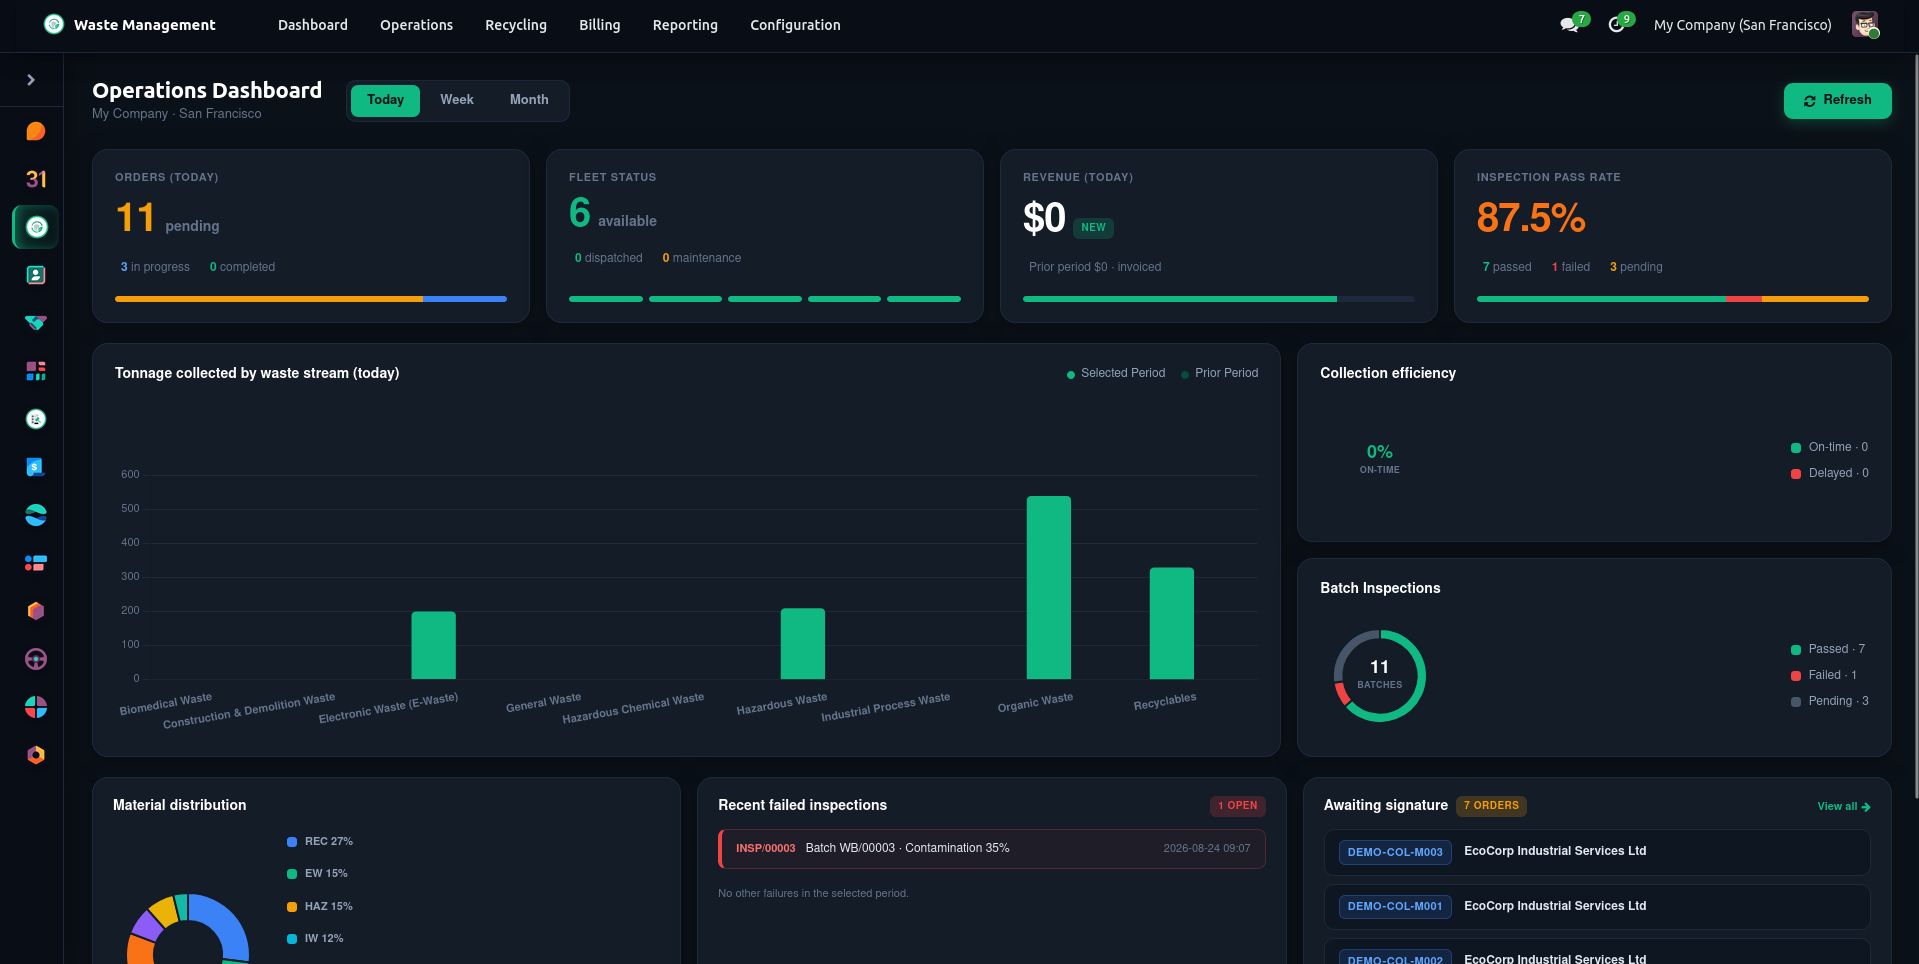Open the activities clock icon with badge 9

click(x=1617, y=25)
